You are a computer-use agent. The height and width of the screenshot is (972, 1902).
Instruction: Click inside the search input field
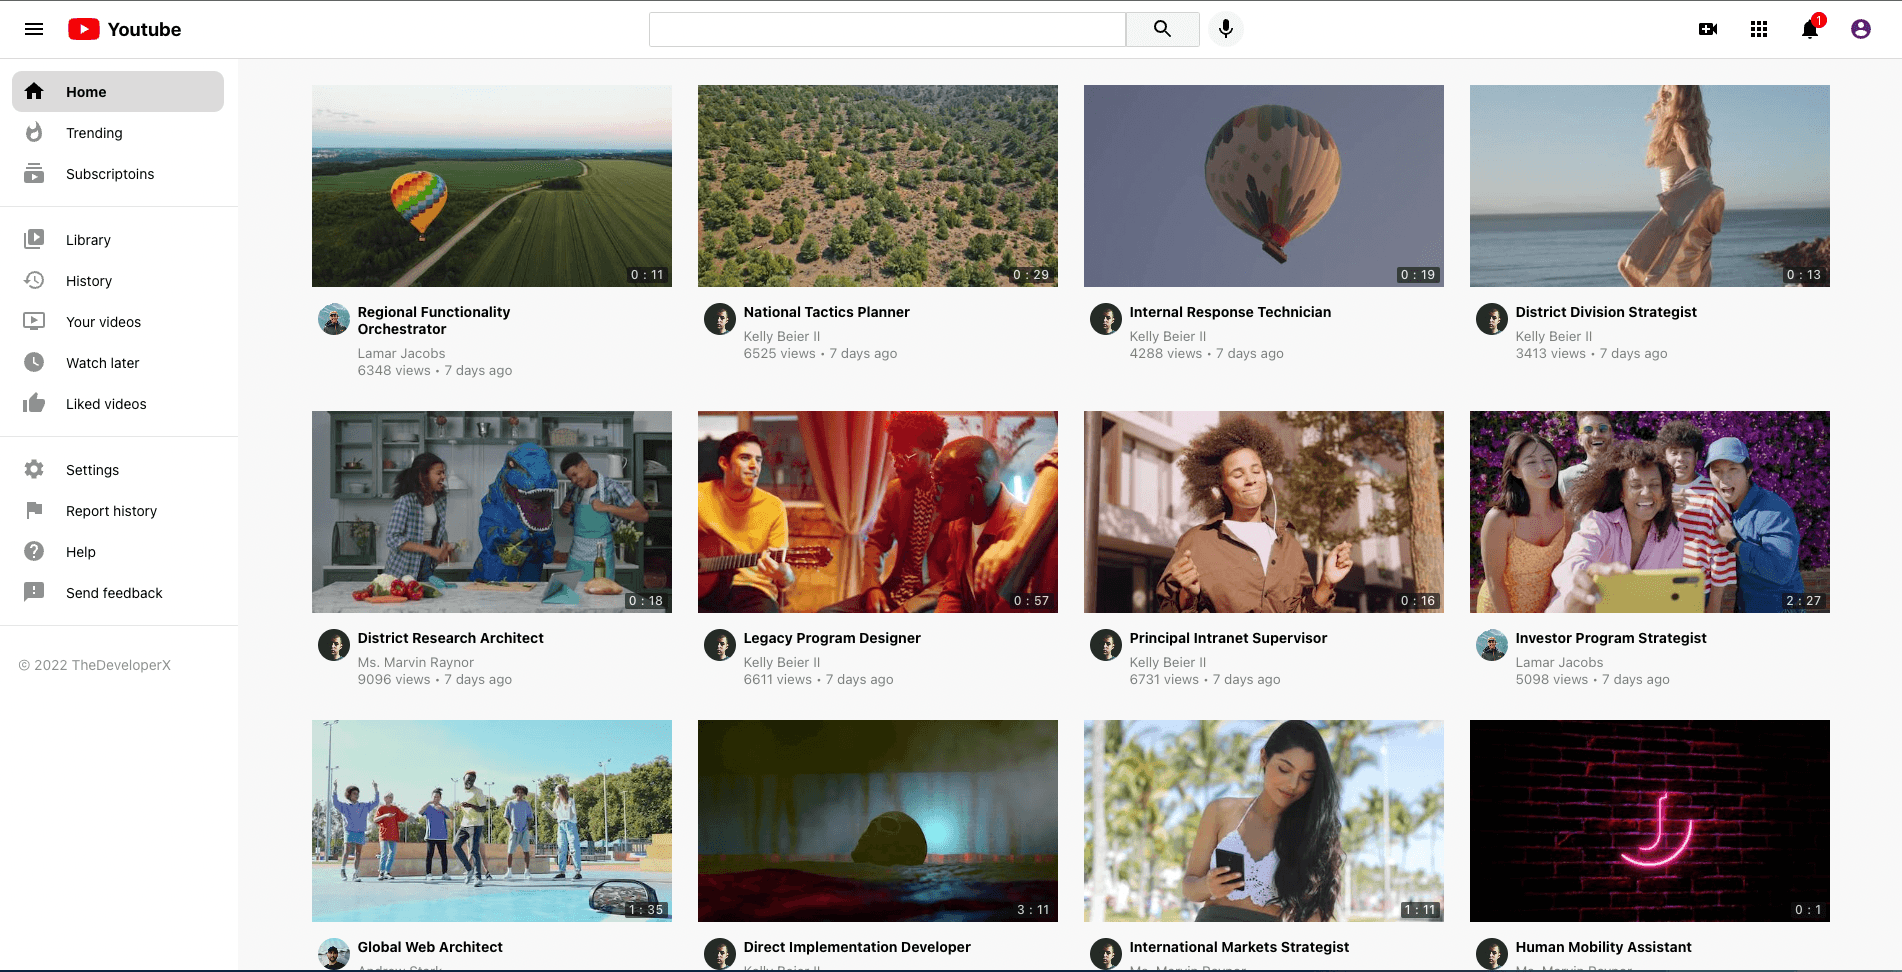tap(887, 29)
